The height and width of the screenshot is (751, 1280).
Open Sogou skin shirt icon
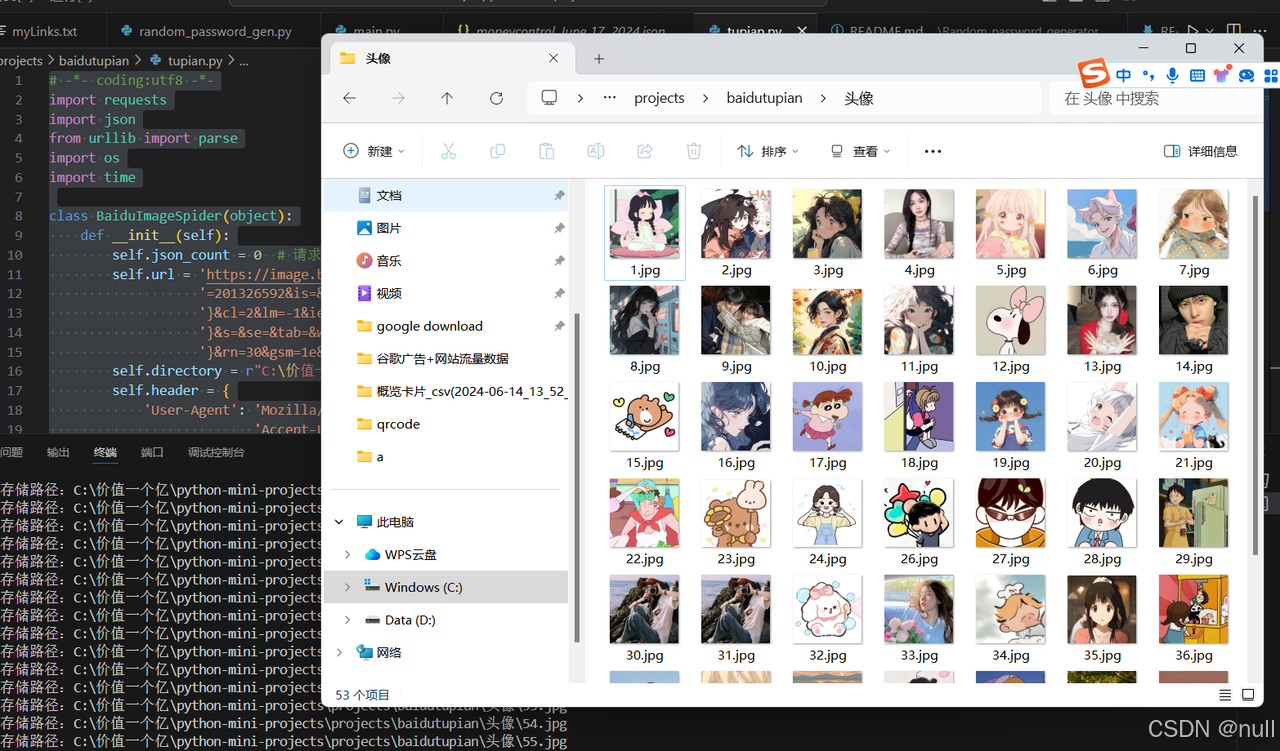click(x=1221, y=75)
